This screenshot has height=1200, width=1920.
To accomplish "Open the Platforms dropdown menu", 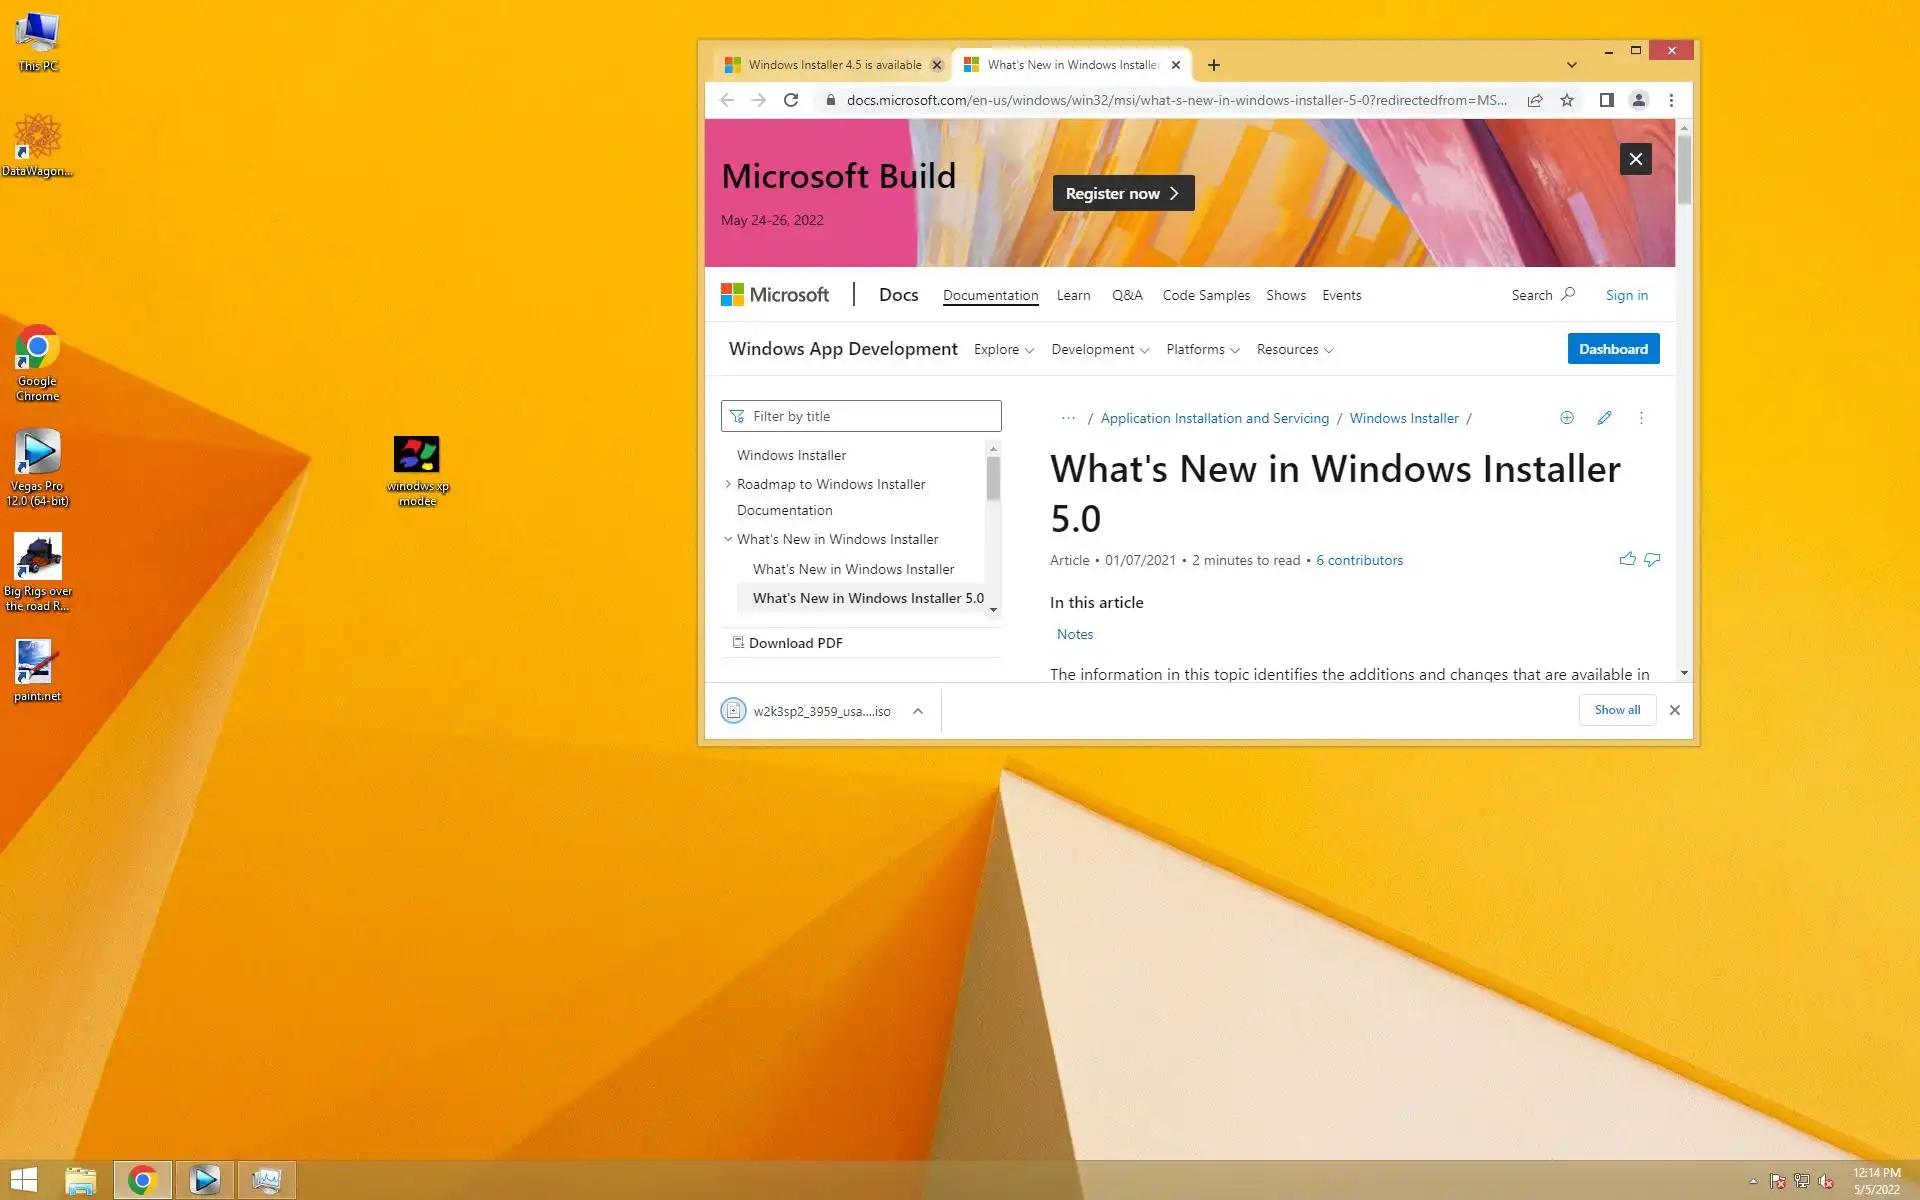I will [1202, 350].
